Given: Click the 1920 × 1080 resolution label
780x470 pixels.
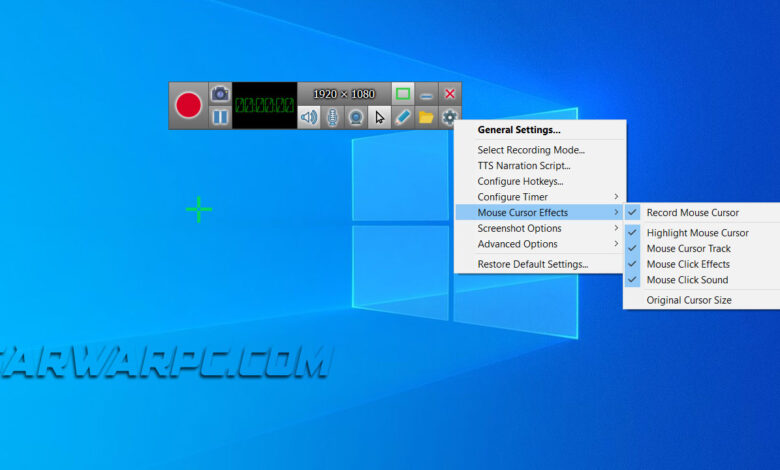Looking at the screenshot, I should click(344, 94).
